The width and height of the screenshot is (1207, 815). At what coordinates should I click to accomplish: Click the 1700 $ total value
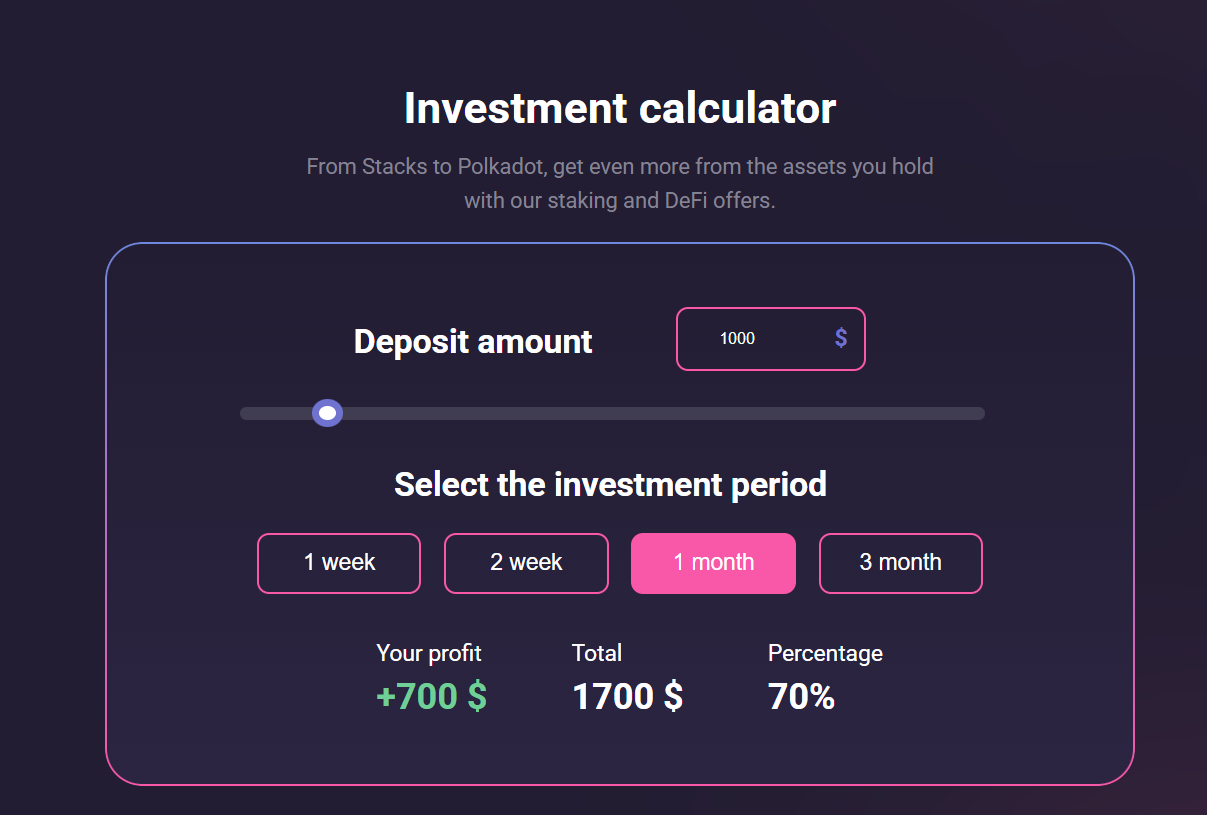coord(627,697)
